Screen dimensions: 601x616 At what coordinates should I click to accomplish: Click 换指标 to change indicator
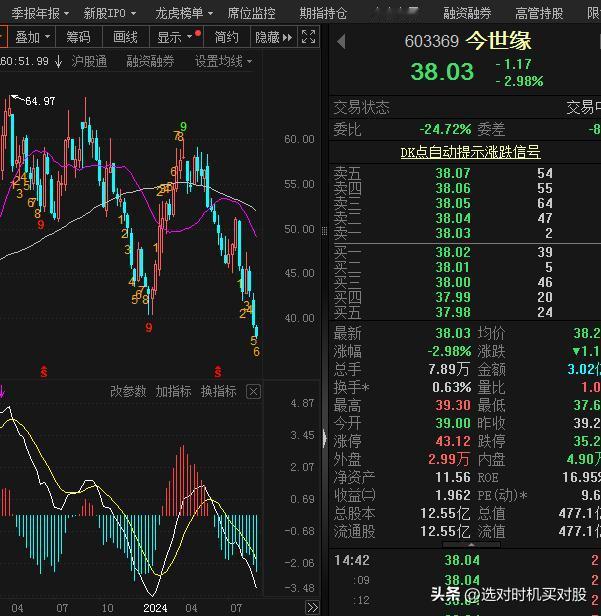click(219, 391)
